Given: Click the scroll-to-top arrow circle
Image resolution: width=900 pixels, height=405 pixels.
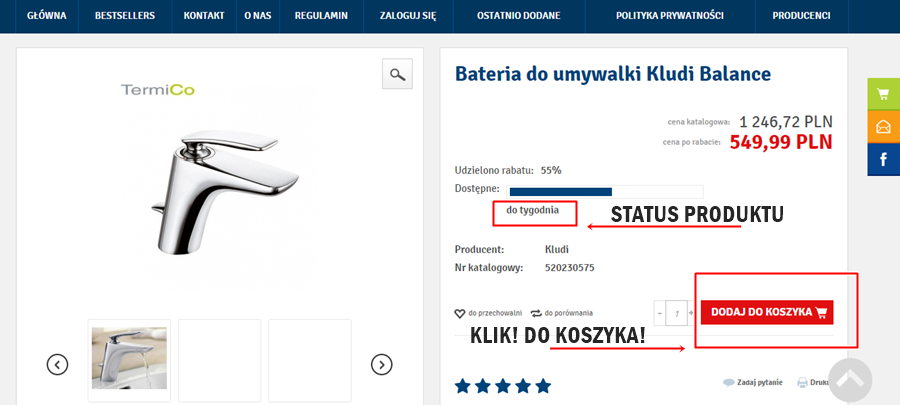Looking at the screenshot, I should 850,380.
